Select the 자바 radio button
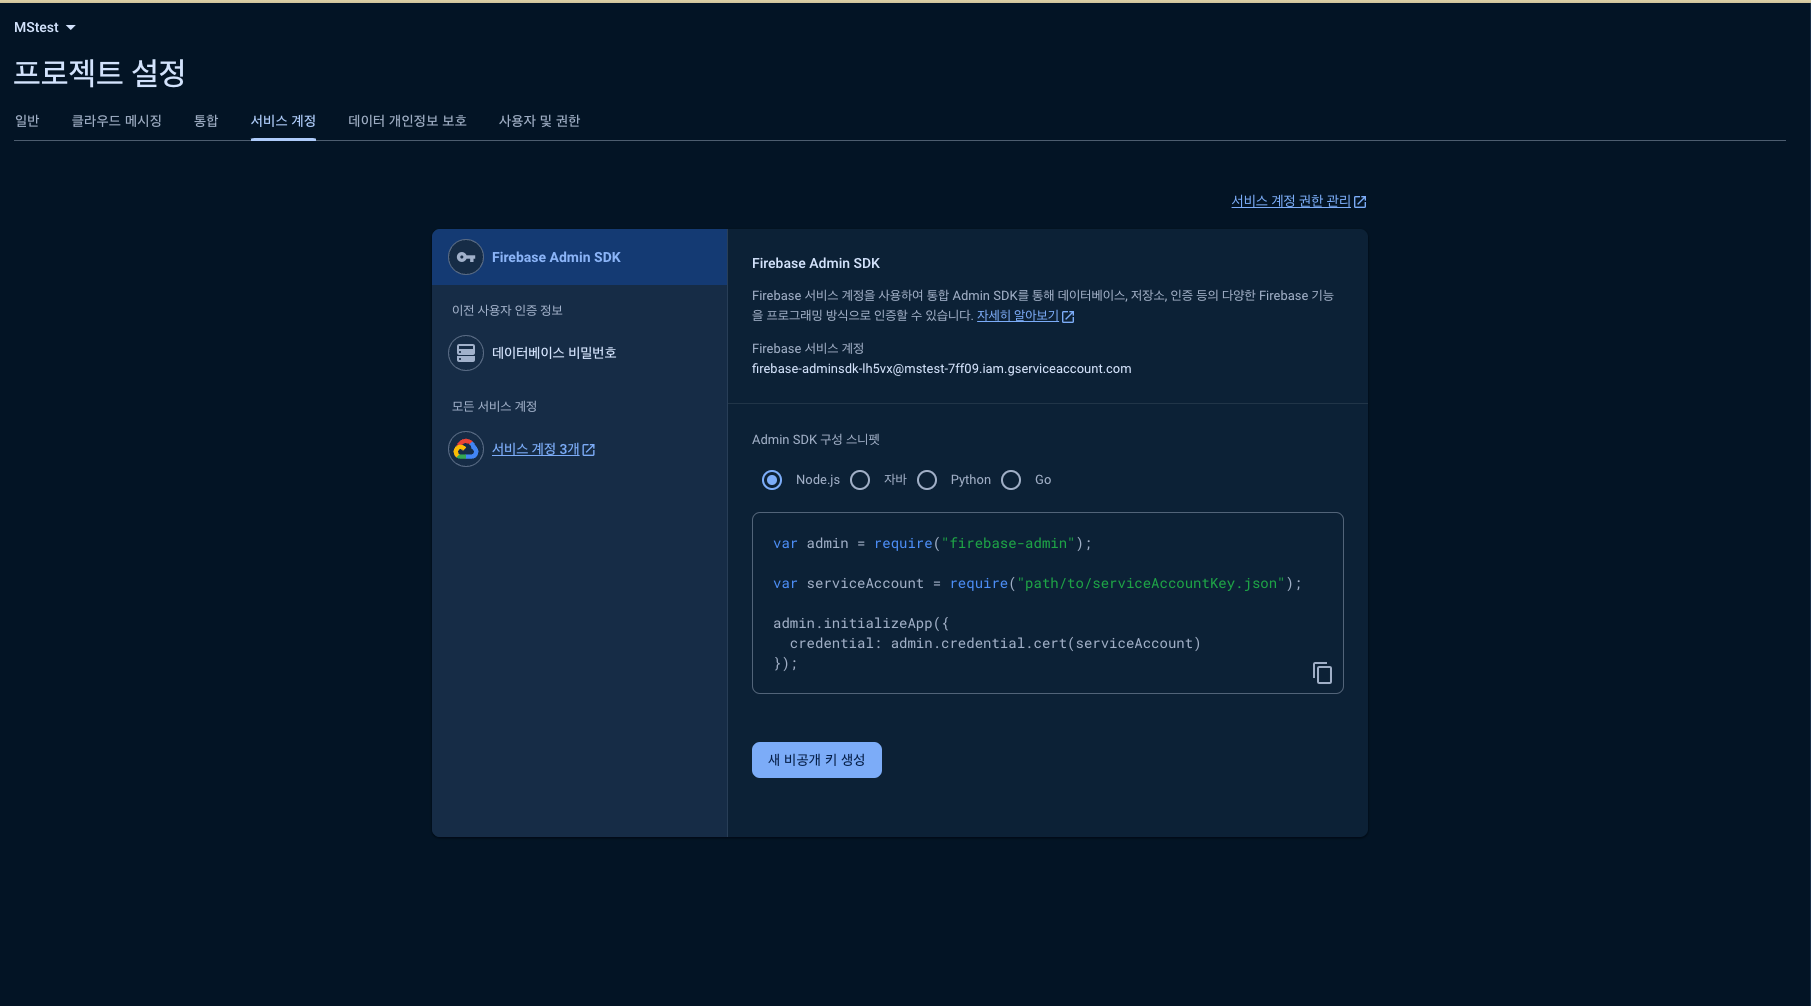Viewport: 1811px width, 1006px height. coord(860,480)
